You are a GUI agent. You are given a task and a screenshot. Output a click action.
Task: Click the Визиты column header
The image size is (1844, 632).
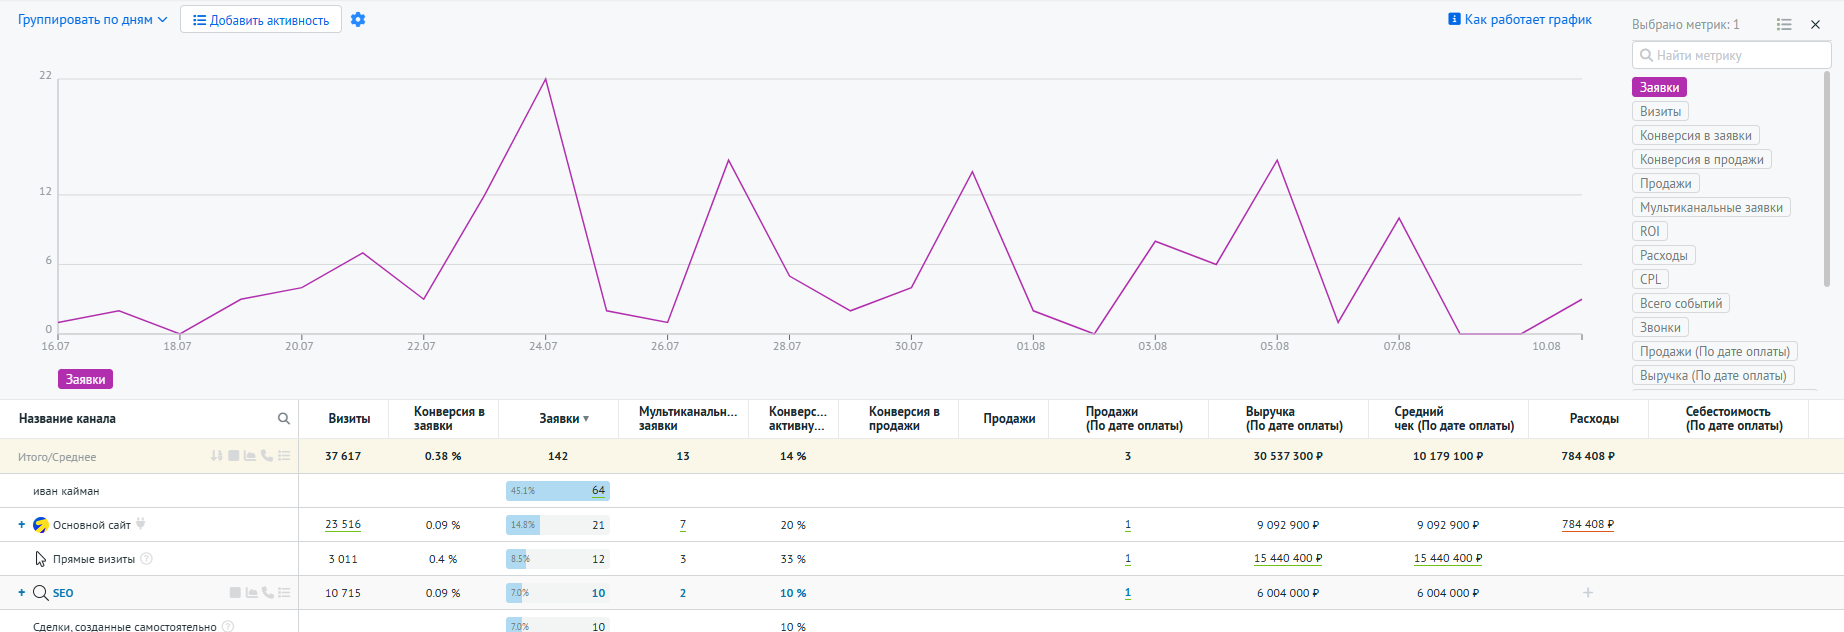(x=349, y=419)
